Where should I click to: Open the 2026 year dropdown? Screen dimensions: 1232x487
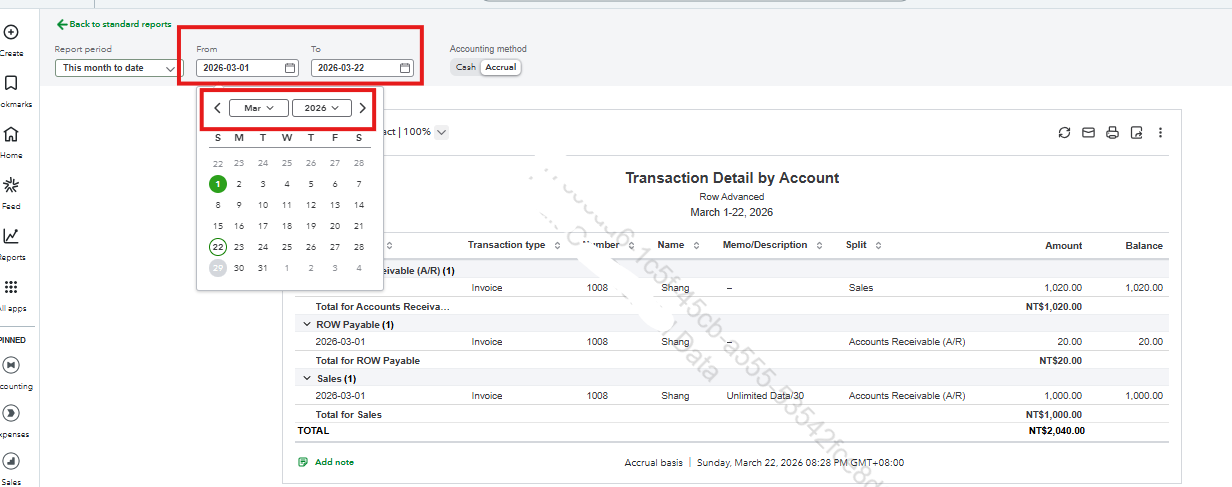click(321, 108)
